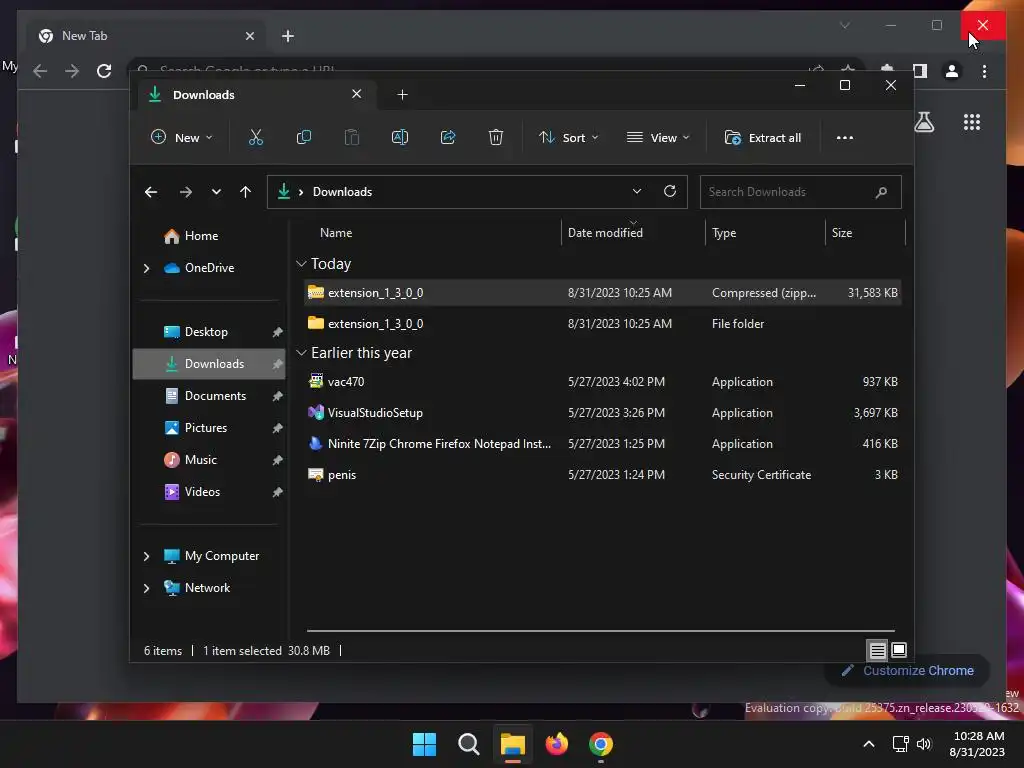Screen dimensions: 1024x768
Task: Click the search magnifier in Search Downloads
Action: pos(881,192)
